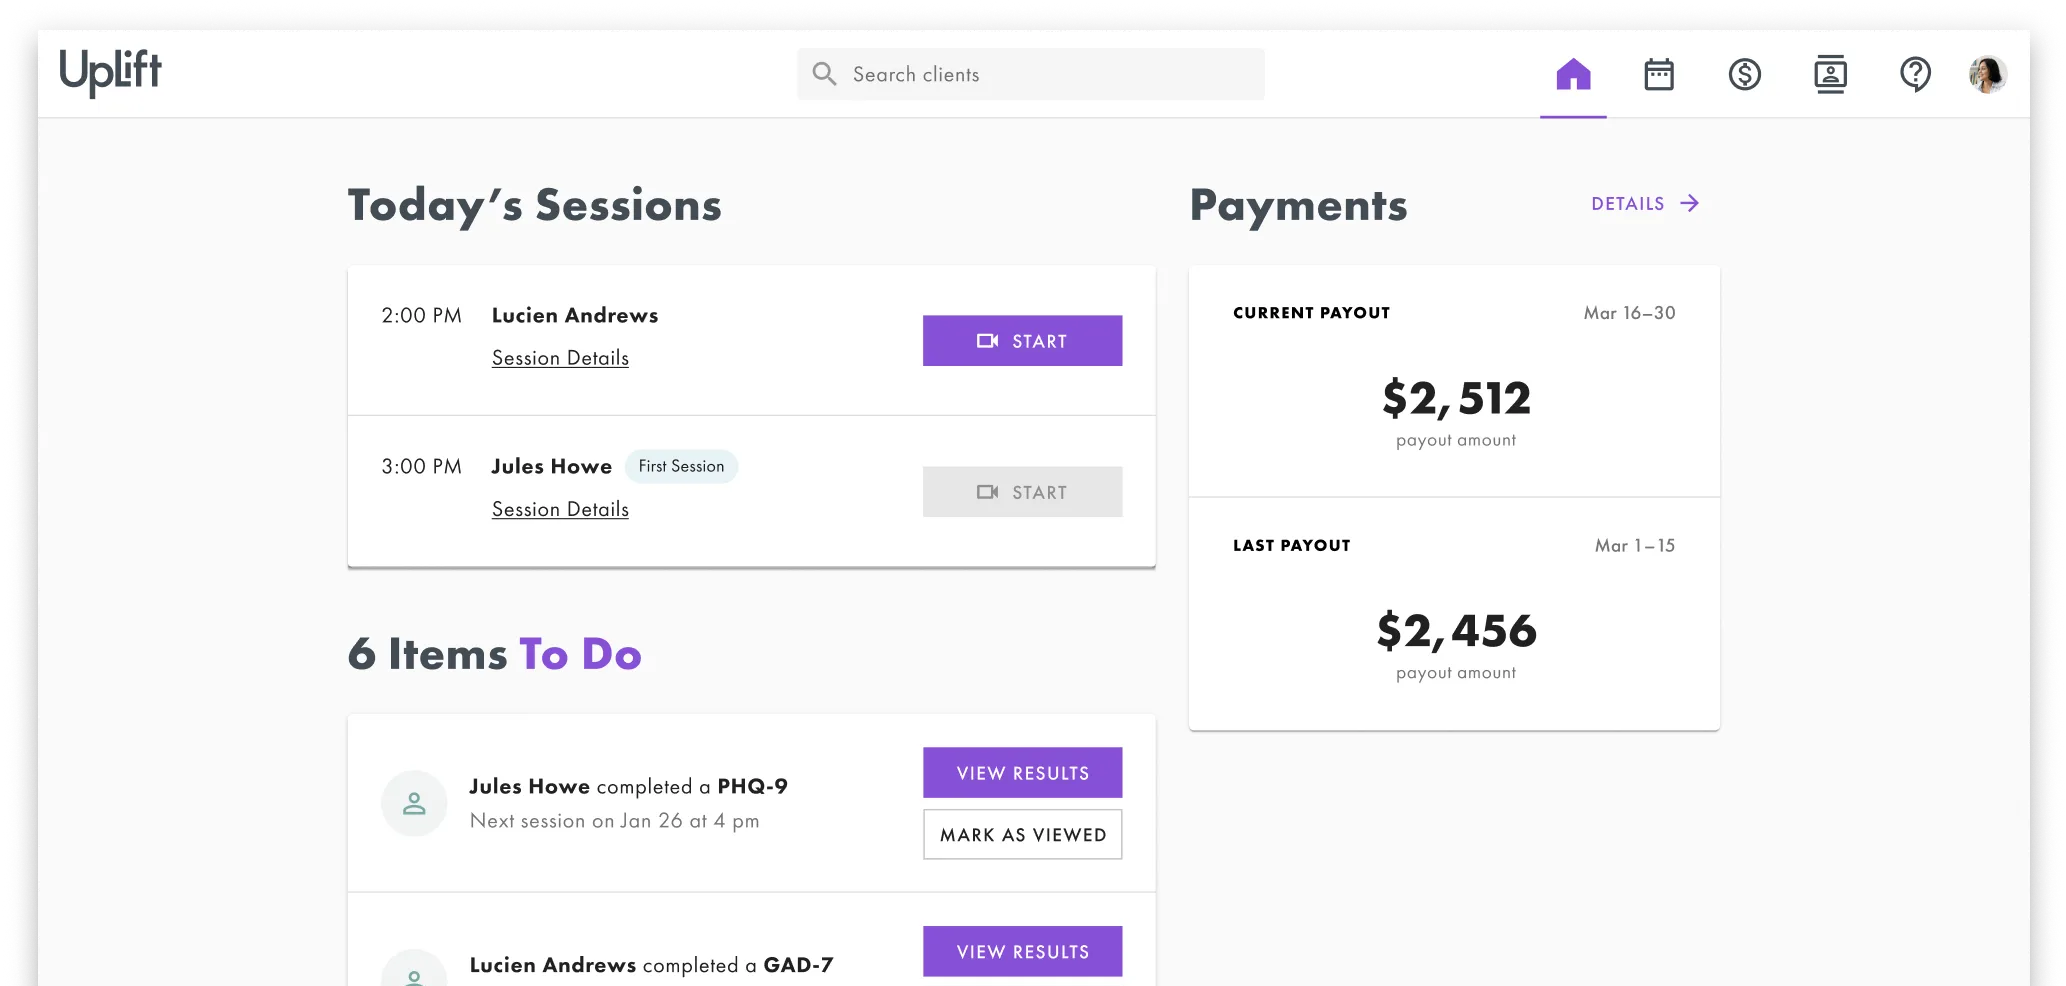This screenshot has height=986, width=2066.
Task: Open Payments Details link
Action: (x=1645, y=204)
